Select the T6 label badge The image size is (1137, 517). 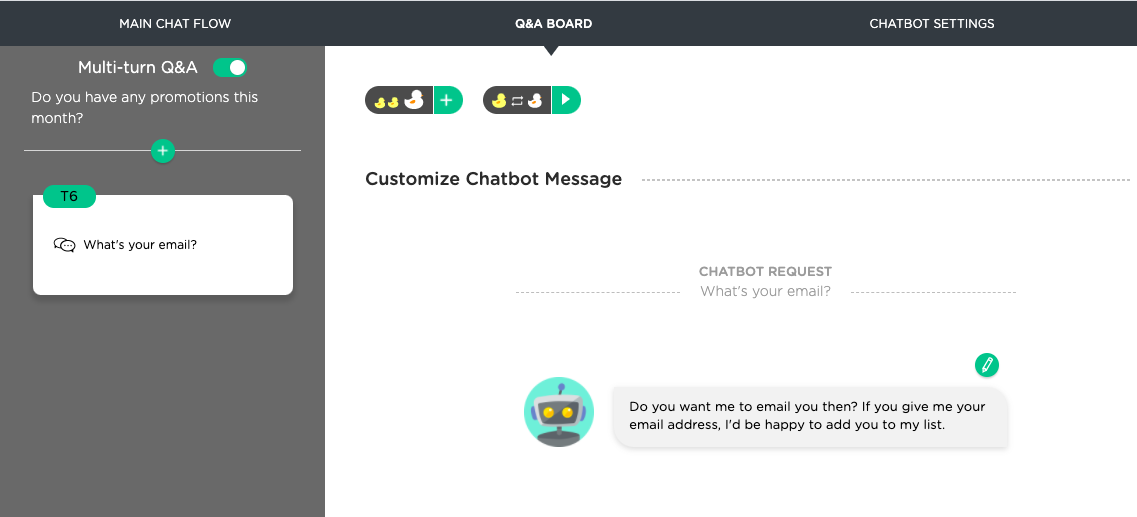click(69, 196)
